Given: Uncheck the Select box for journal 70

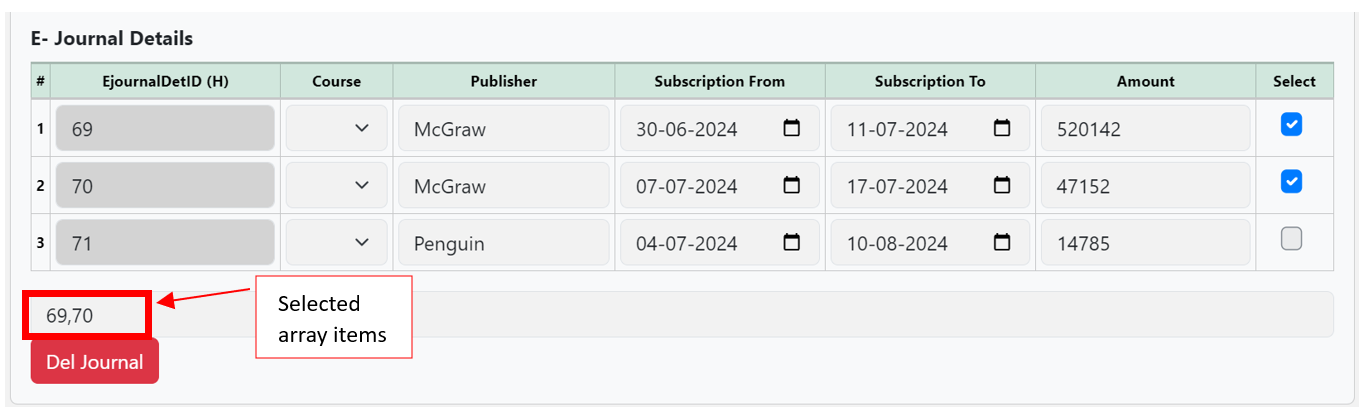Looking at the screenshot, I should 1292,181.
